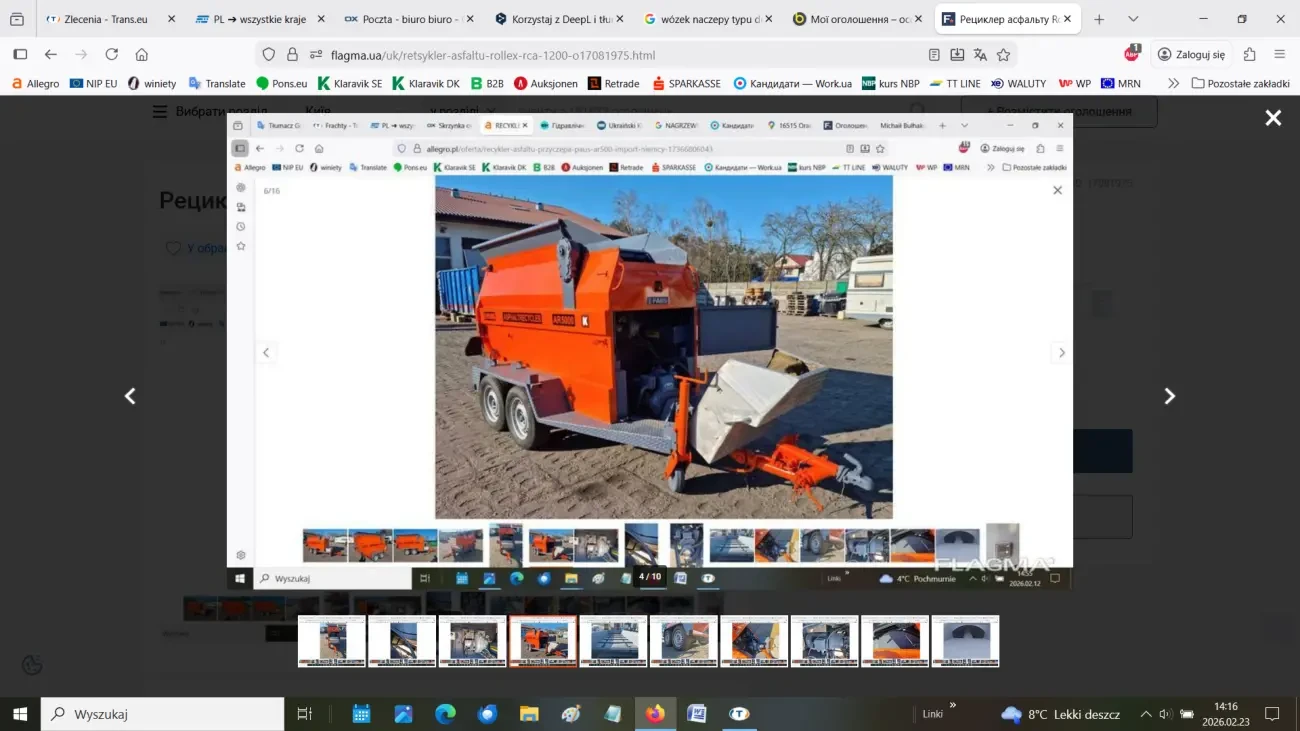
Task: Go to the next gallery photo
Action: [1169, 396]
